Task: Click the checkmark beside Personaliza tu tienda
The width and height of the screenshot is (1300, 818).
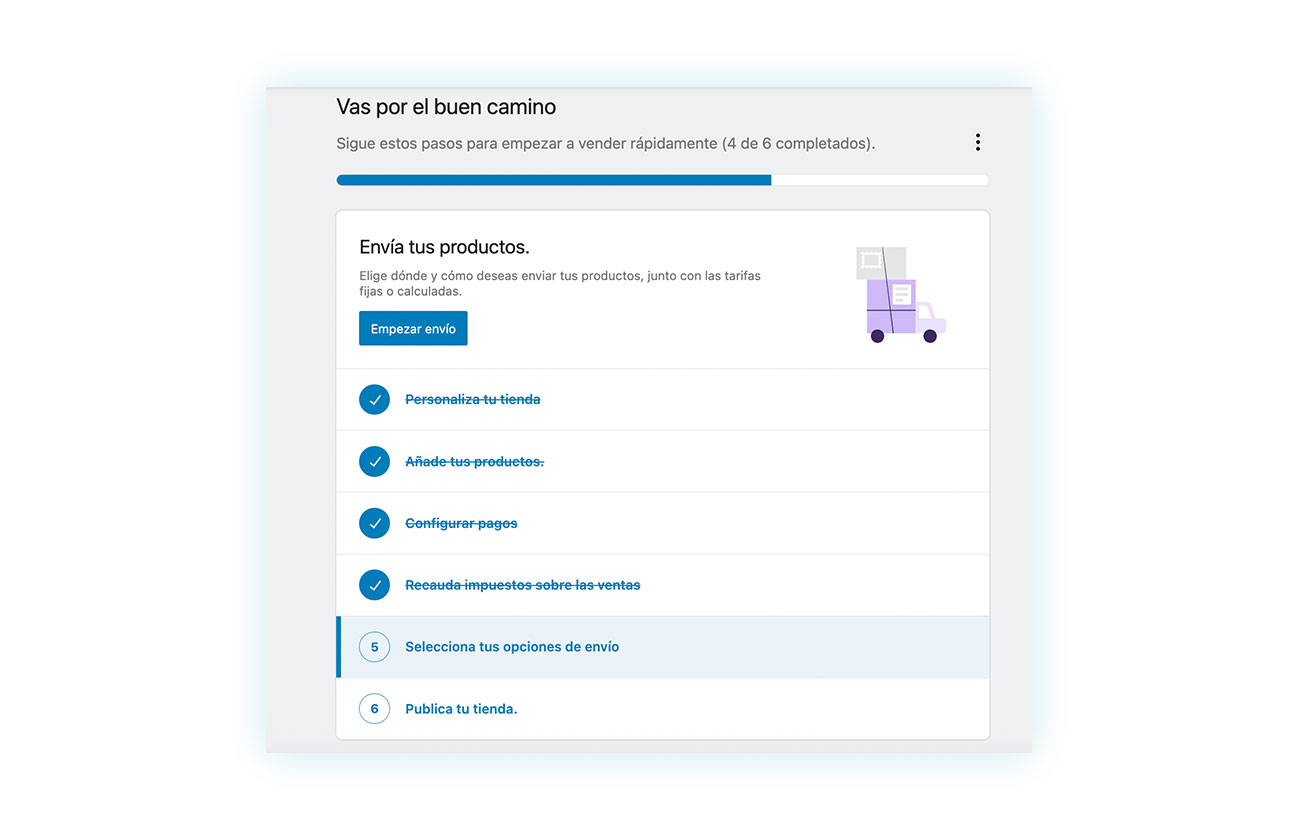Action: click(374, 399)
